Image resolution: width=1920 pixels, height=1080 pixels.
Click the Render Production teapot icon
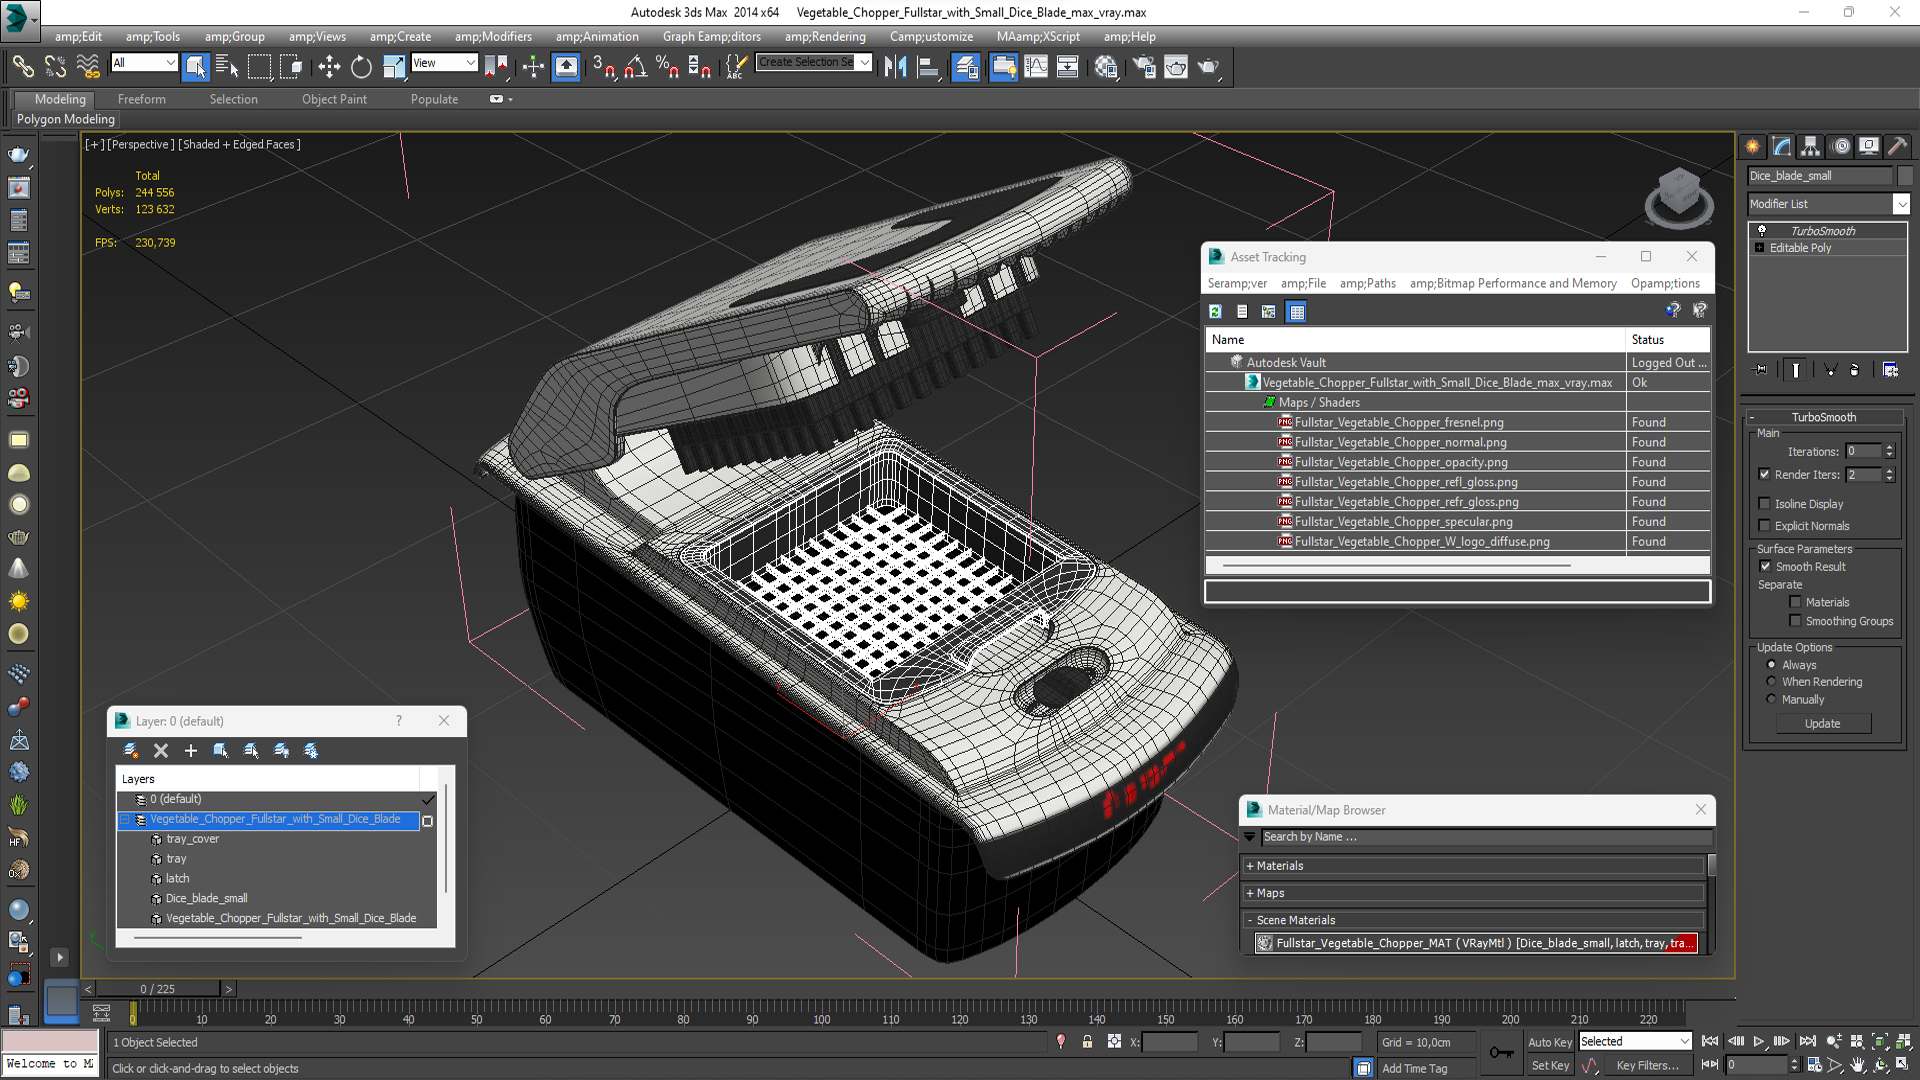point(1209,67)
